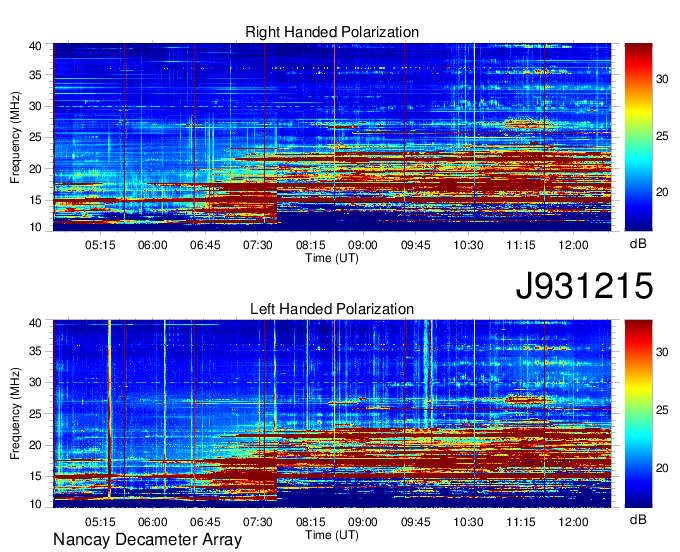
Task: Click the Right Handed plot's color scale bar
Action: 638,137
